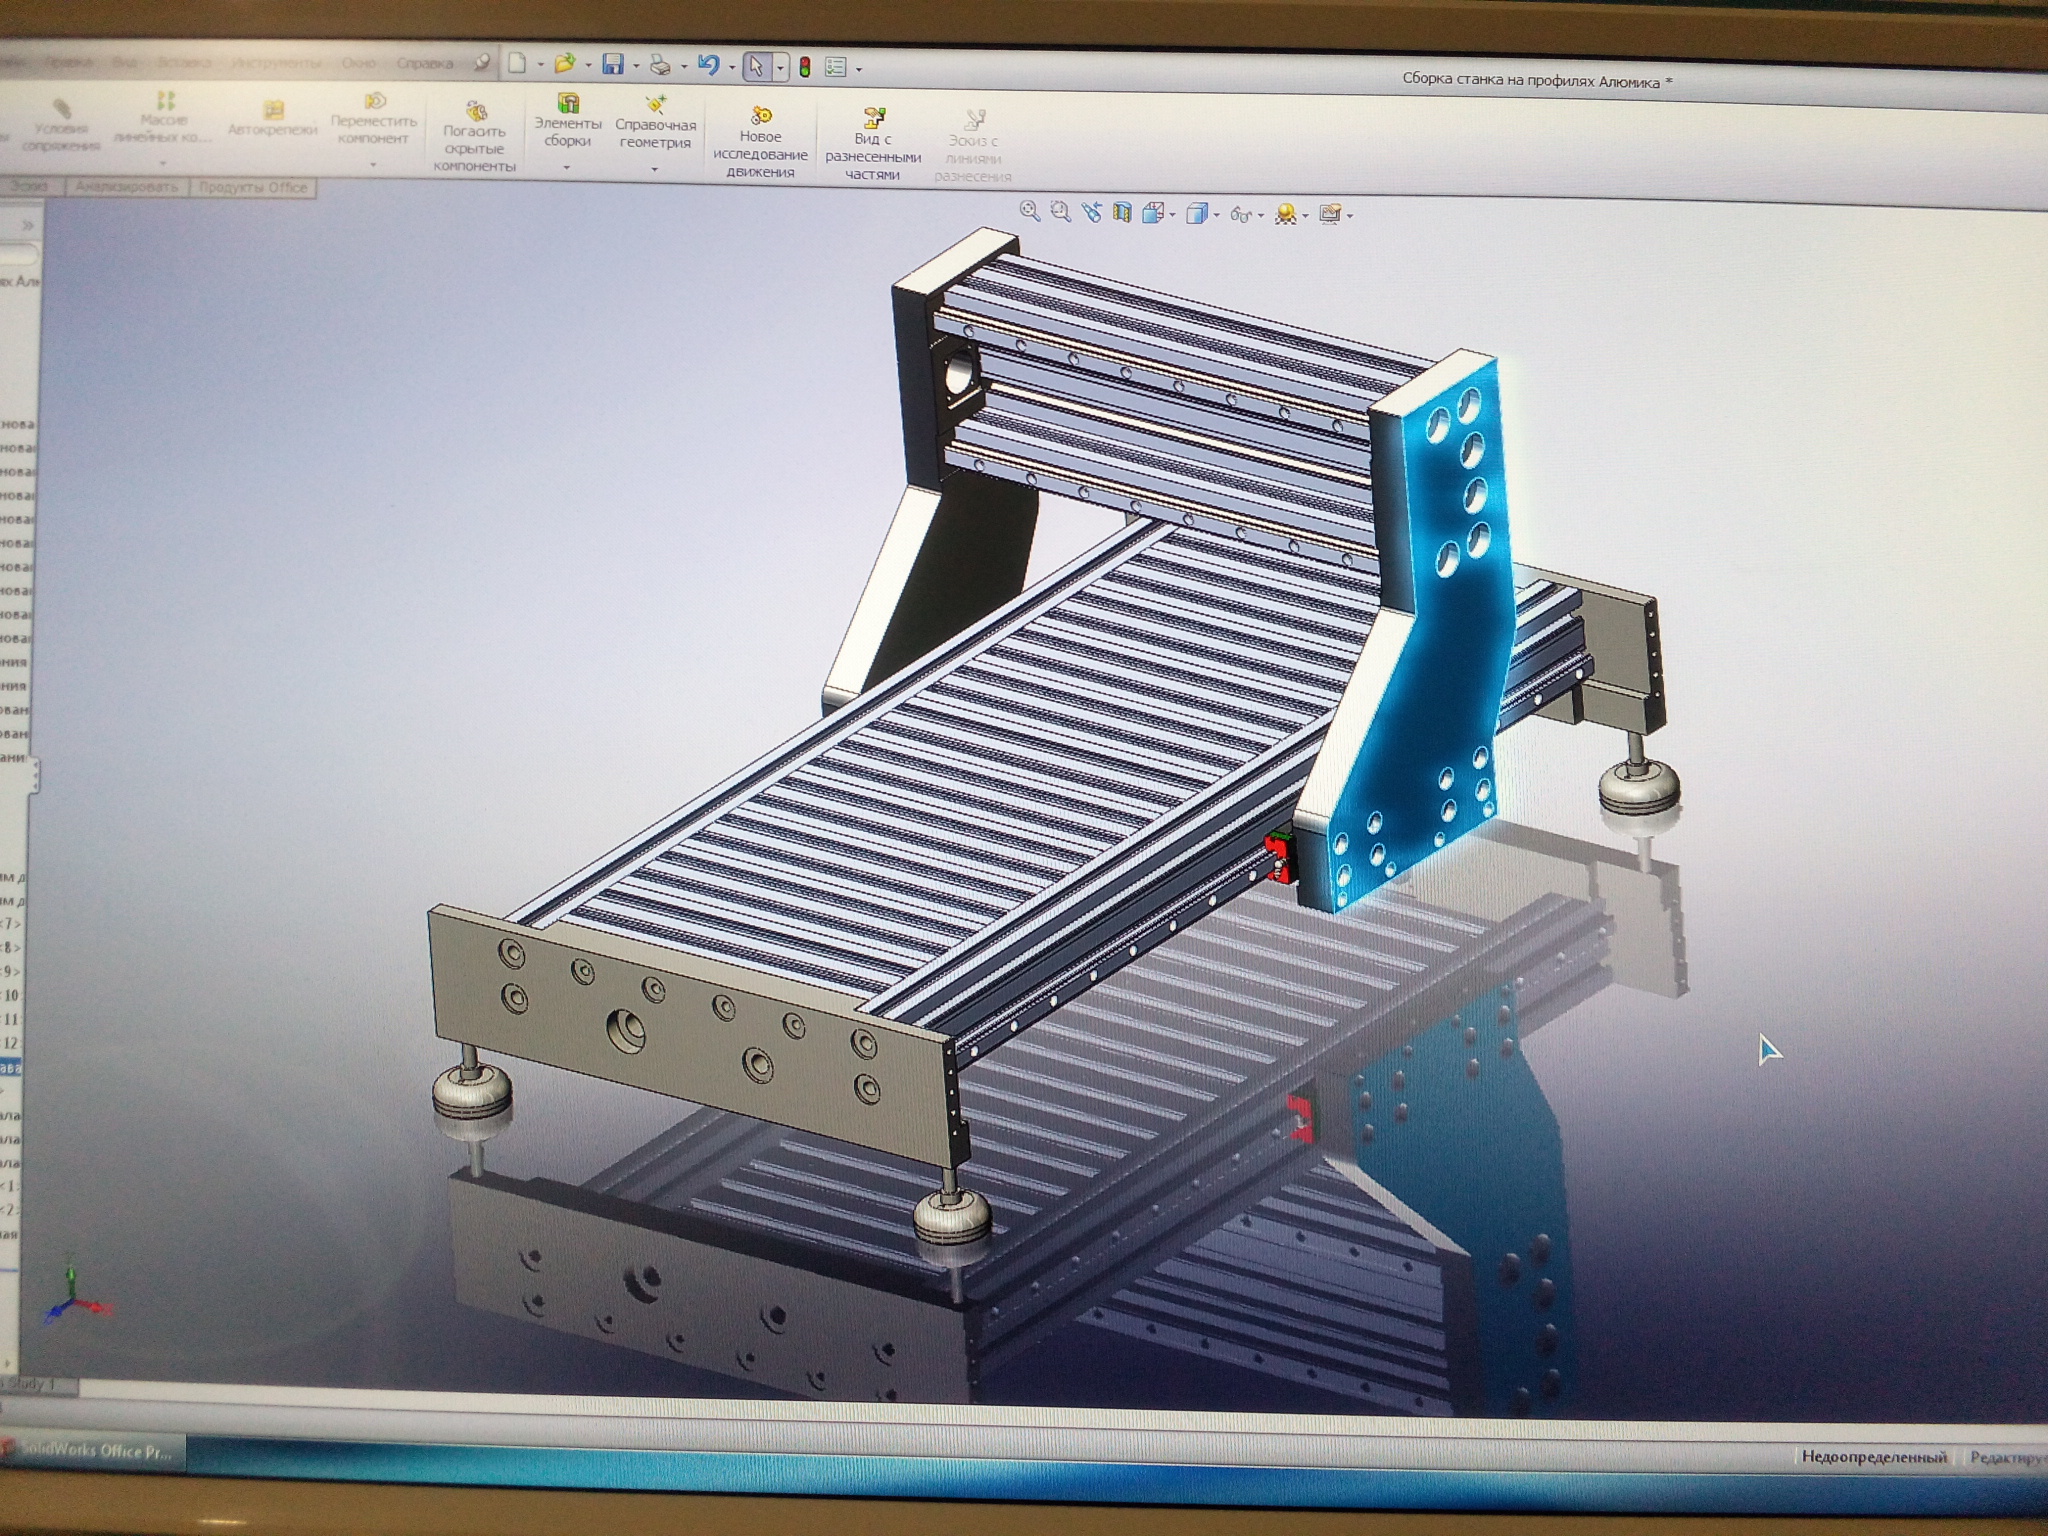The image size is (2048, 1536).
Task: Click 'Новое исследование движения' button
Action: coord(760,141)
